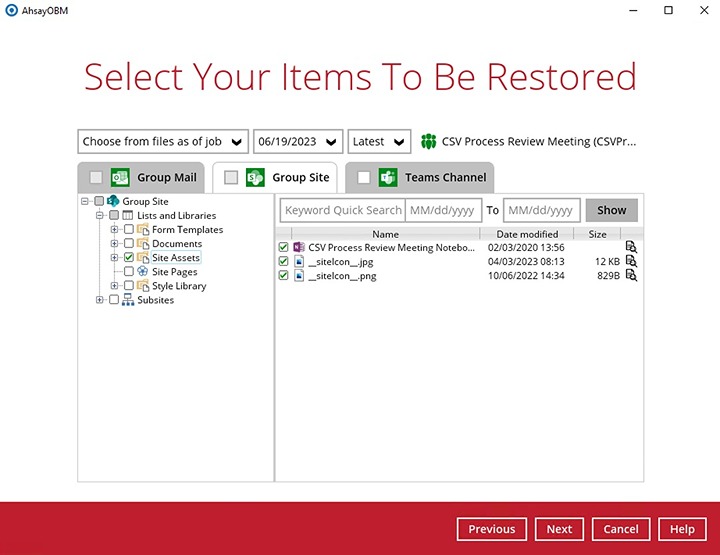This screenshot has height=555, width=720.
Task: Click preview icon for CSV Process Review Notebook
Action: click(x=631, y=247)
